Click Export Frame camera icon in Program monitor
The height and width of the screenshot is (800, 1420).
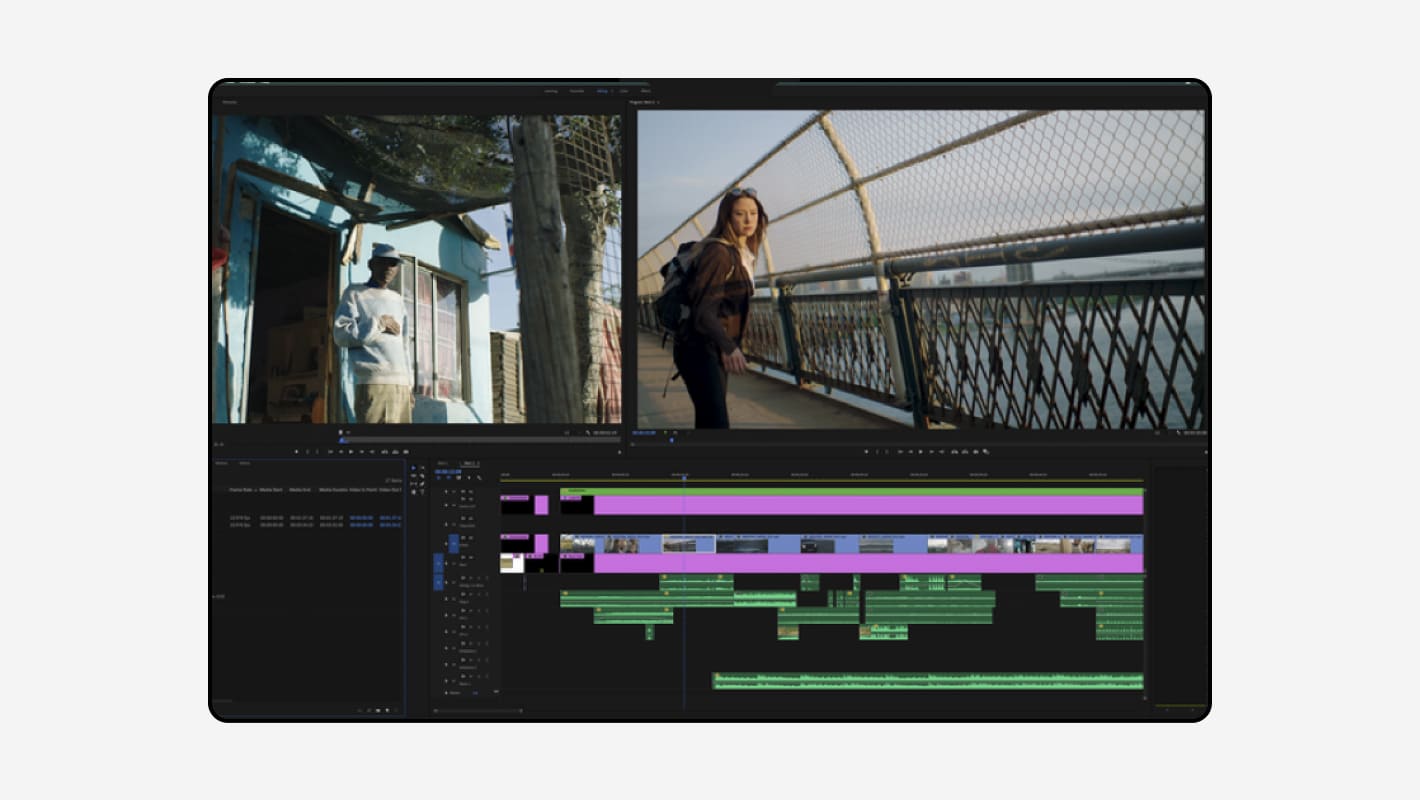pyautogui.click(x=976, y=451)
